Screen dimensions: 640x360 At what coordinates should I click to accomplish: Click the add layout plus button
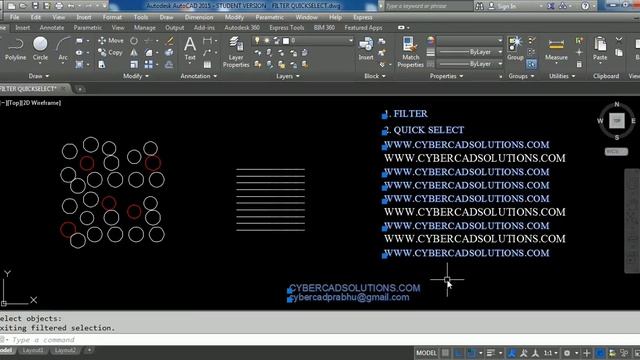coord(89,350)
